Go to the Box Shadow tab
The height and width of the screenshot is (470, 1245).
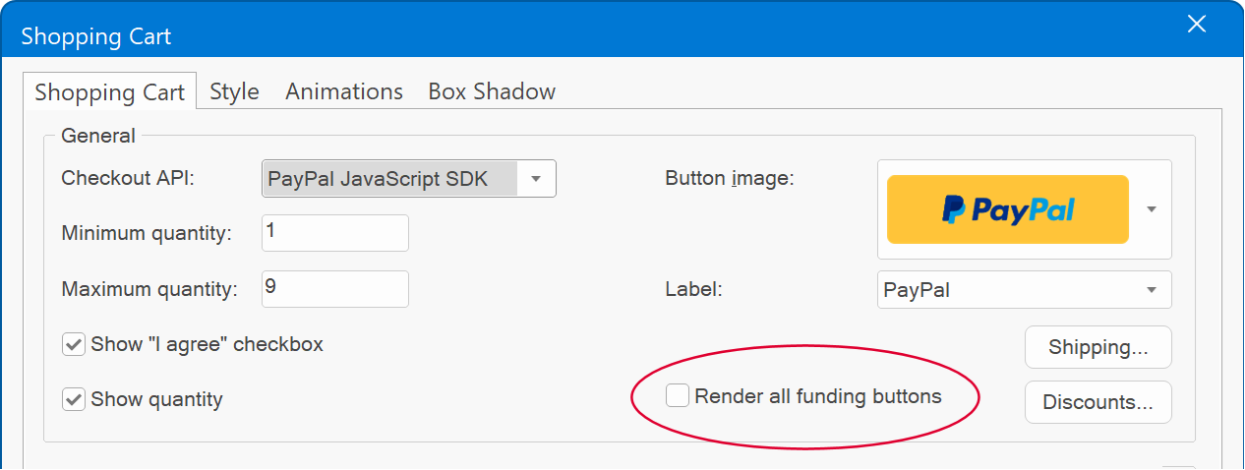click(492, 92)
